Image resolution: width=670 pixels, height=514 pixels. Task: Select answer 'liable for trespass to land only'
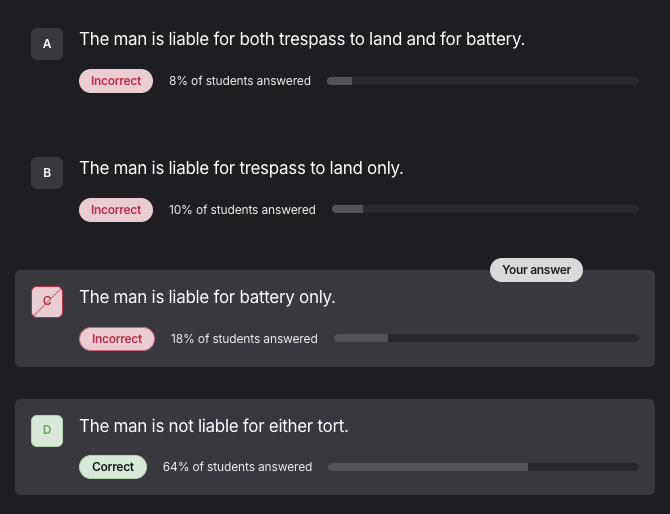tap(241, 168)
